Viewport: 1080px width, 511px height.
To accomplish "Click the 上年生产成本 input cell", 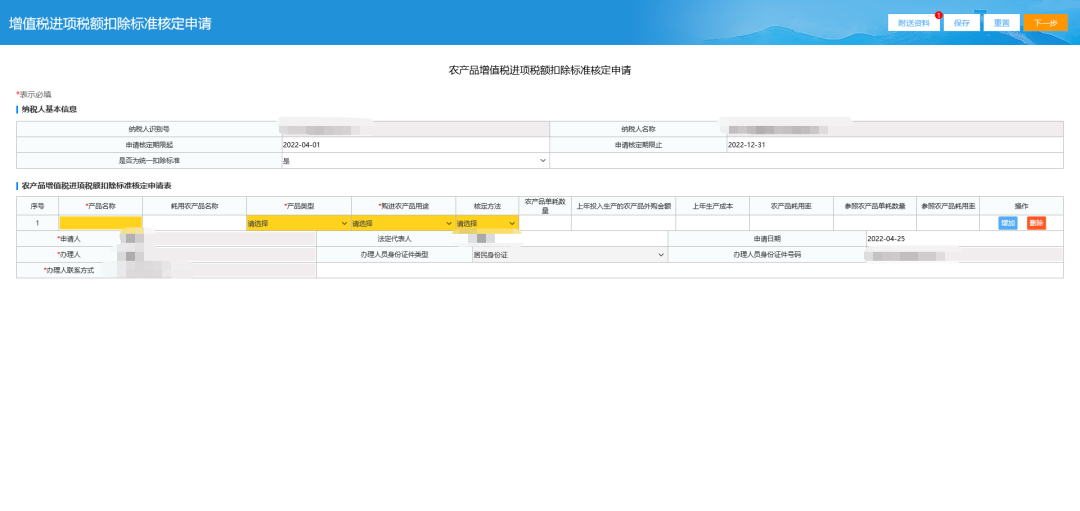I will click(711, 224).
